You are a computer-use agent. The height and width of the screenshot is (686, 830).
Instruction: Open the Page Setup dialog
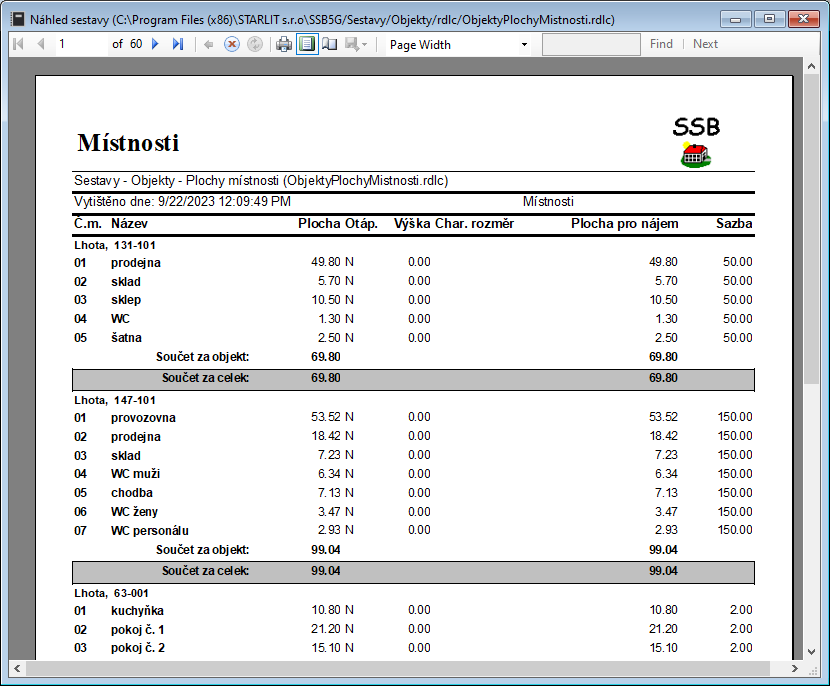coord(329,44)
